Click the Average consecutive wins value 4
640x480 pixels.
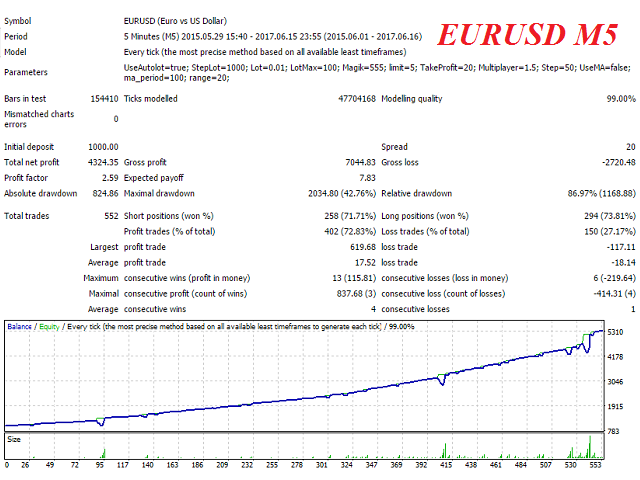tap(373, 309)
